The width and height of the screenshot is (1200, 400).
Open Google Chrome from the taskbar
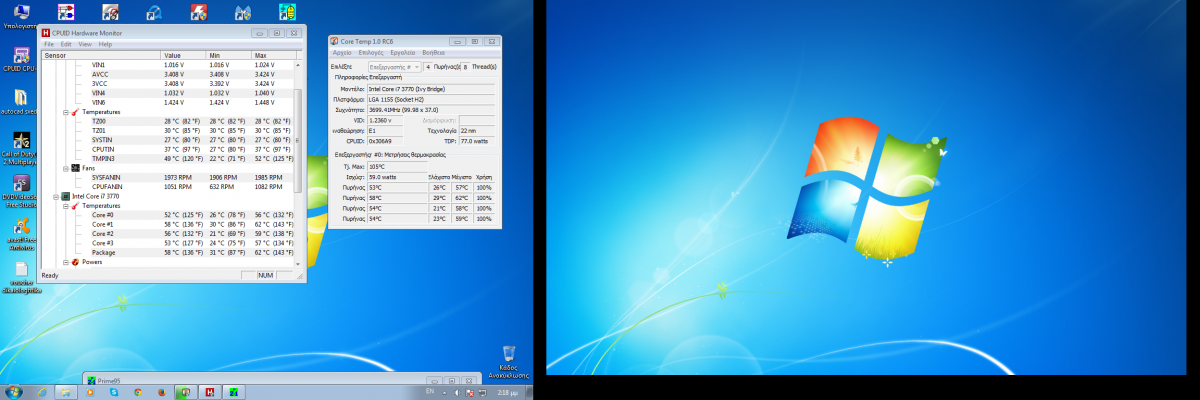(138, 391)
